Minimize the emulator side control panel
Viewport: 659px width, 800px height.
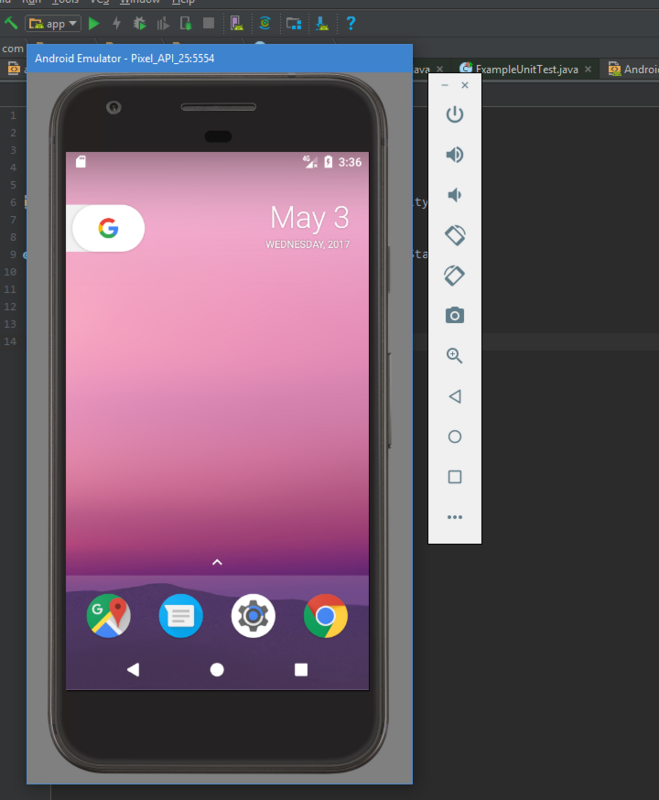coord(445,85)
